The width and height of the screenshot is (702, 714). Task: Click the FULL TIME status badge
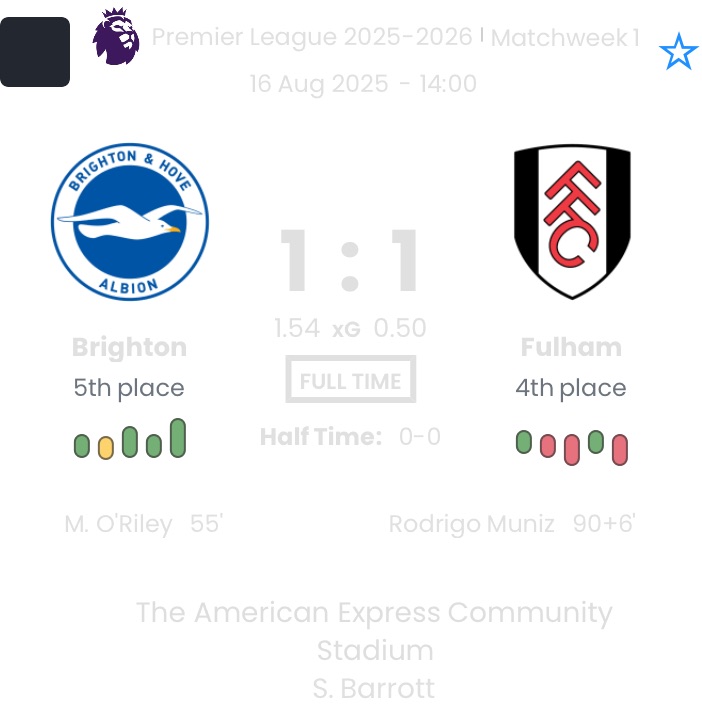[x=350, y=381]
